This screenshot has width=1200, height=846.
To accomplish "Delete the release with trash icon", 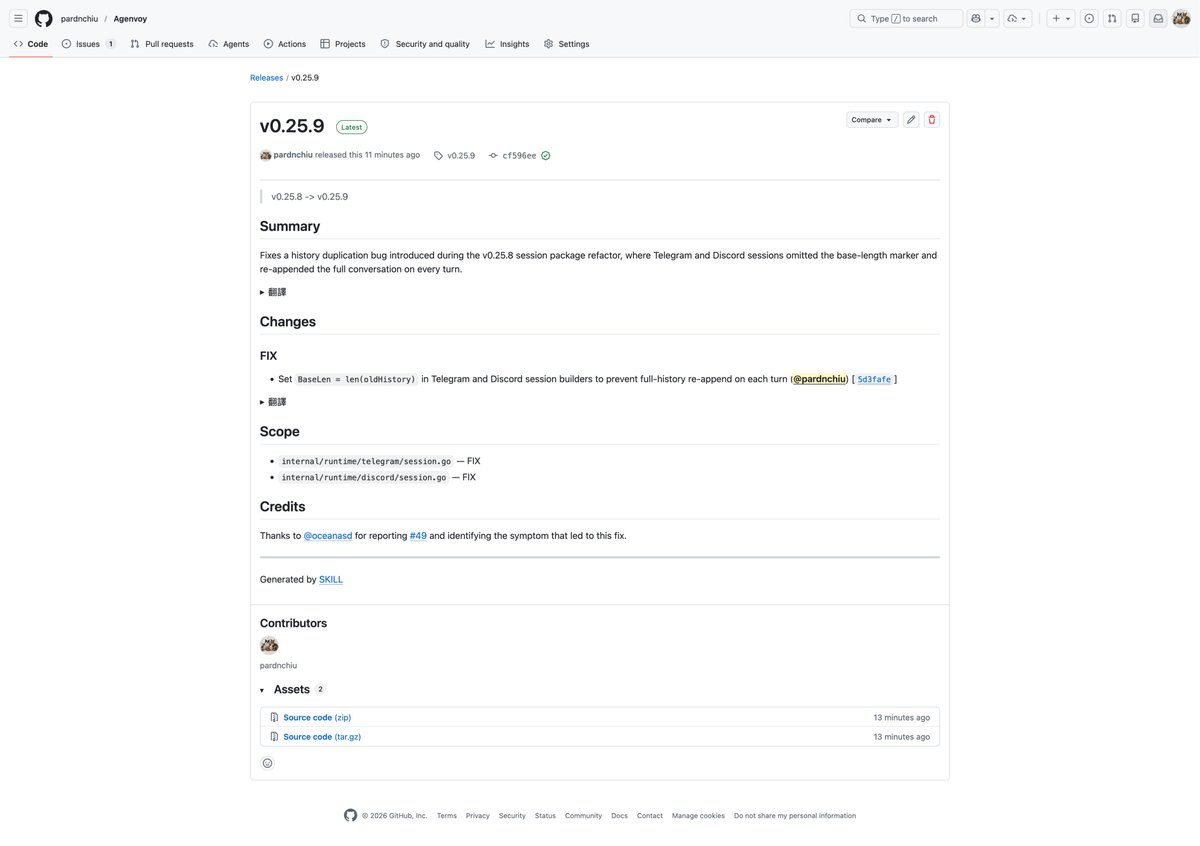I will (x=932, y=120).
